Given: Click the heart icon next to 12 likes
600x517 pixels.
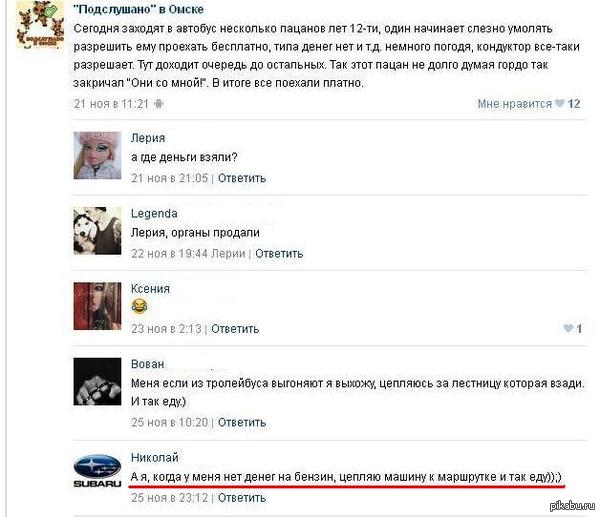Looking at the screenshot, I should coord(559,103).
